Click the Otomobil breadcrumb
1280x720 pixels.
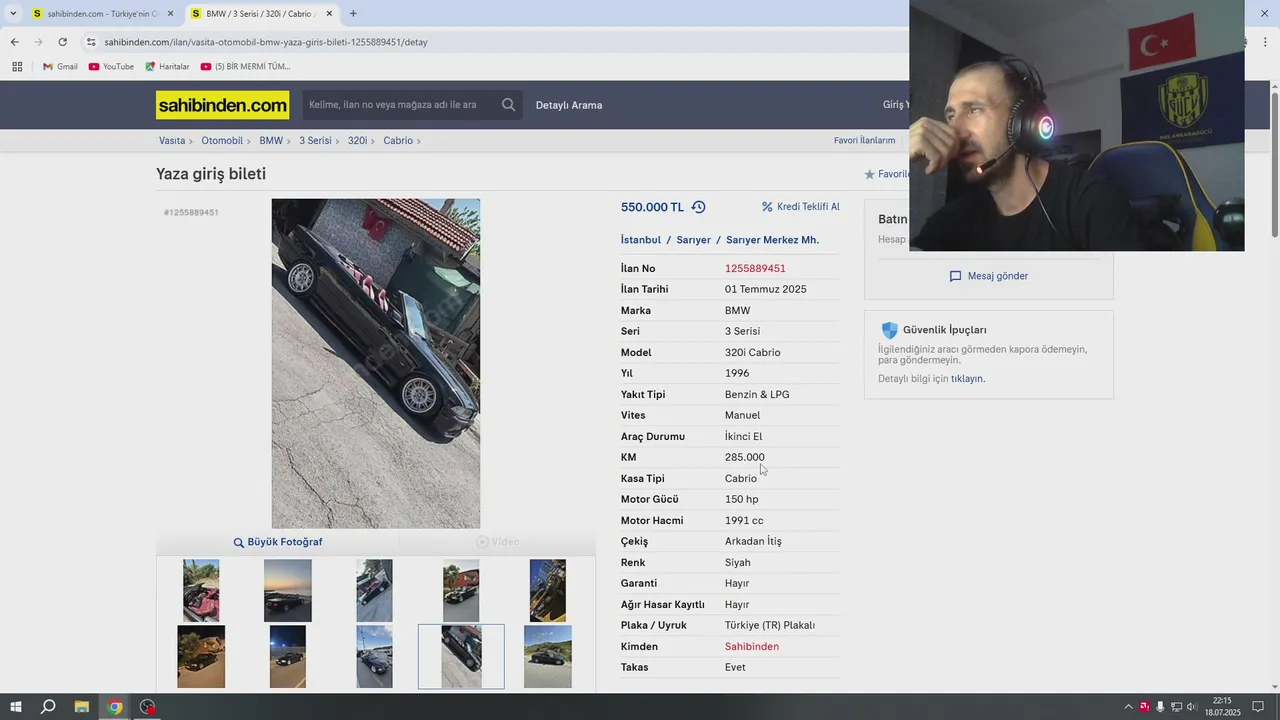[222, 141]
